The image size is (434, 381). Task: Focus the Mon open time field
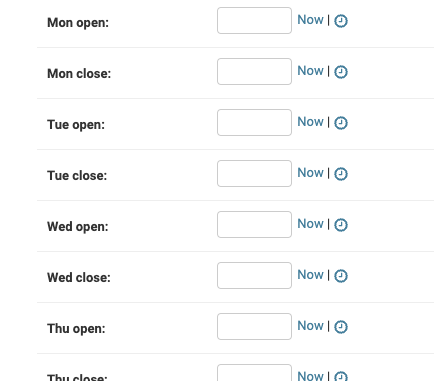pyautogui.click(x=254, y=21)
